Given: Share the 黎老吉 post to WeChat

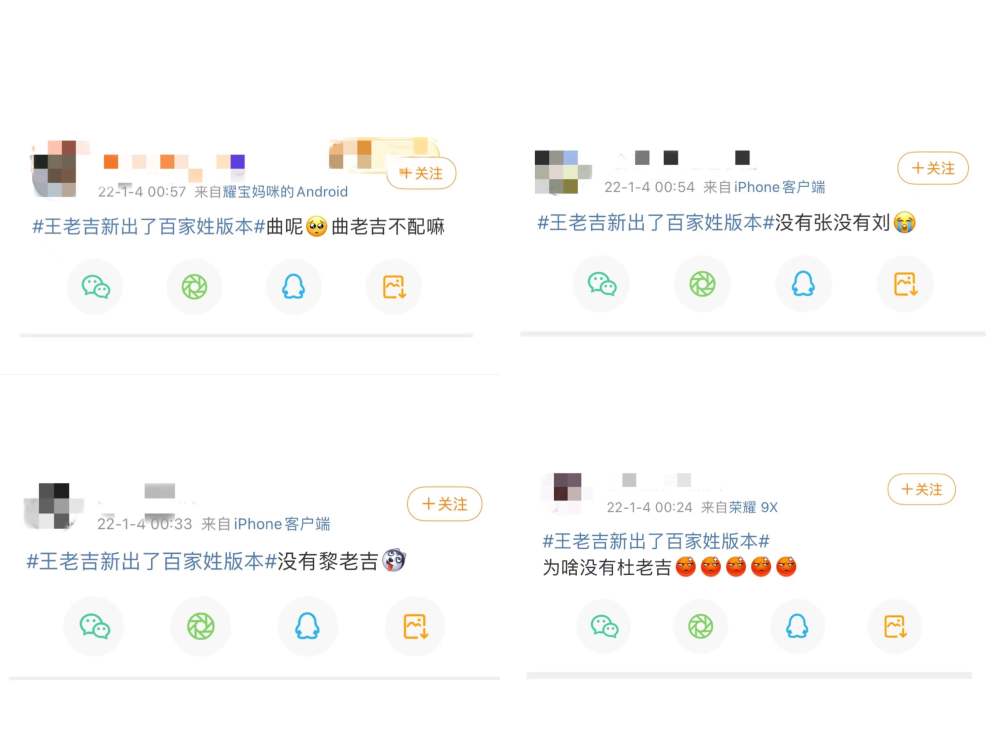Looking at the screenshot, I should pyautogui.click(x=94, y=626).
